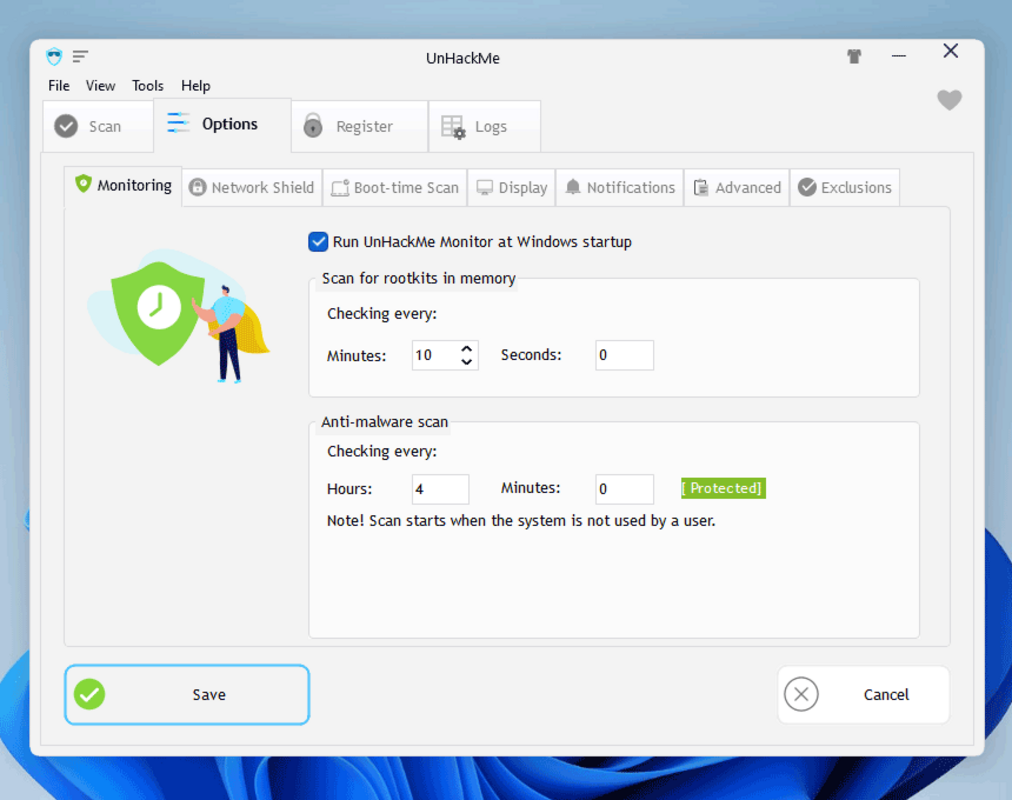1012x800 pixels.
Task: Switch to the Advanced sub-tab
Action: point(737,188)
